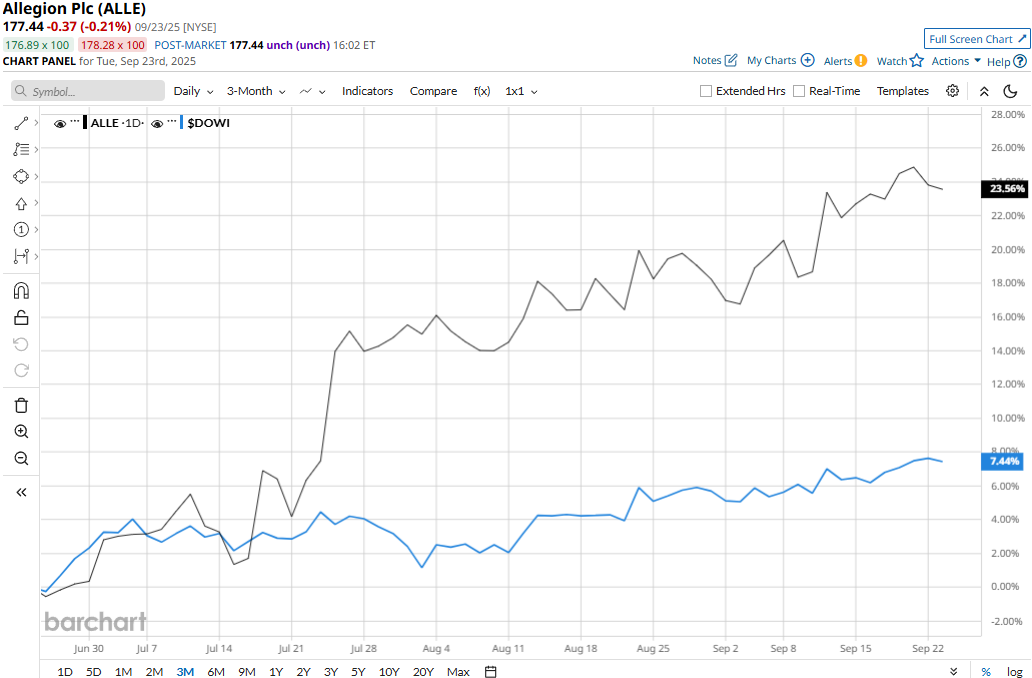Viewport: 1032px width, 678px height.
Task: Click the Watch link
Action: tap(892, 61)
